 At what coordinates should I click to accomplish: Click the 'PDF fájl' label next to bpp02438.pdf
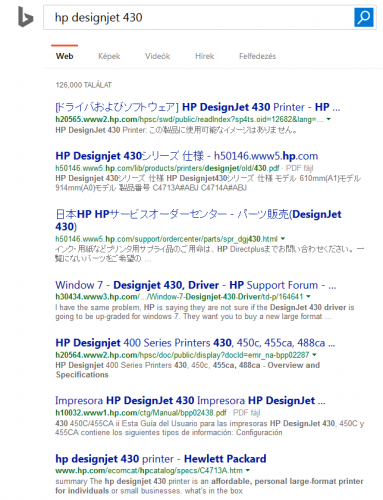pyautogui.click(x=247, y=413)
